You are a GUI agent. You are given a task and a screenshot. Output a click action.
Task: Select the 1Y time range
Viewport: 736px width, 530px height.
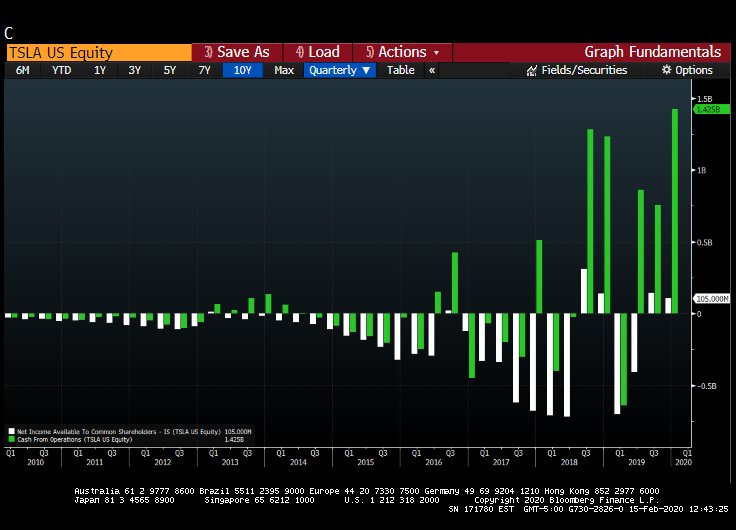click(x=100, y=70)
